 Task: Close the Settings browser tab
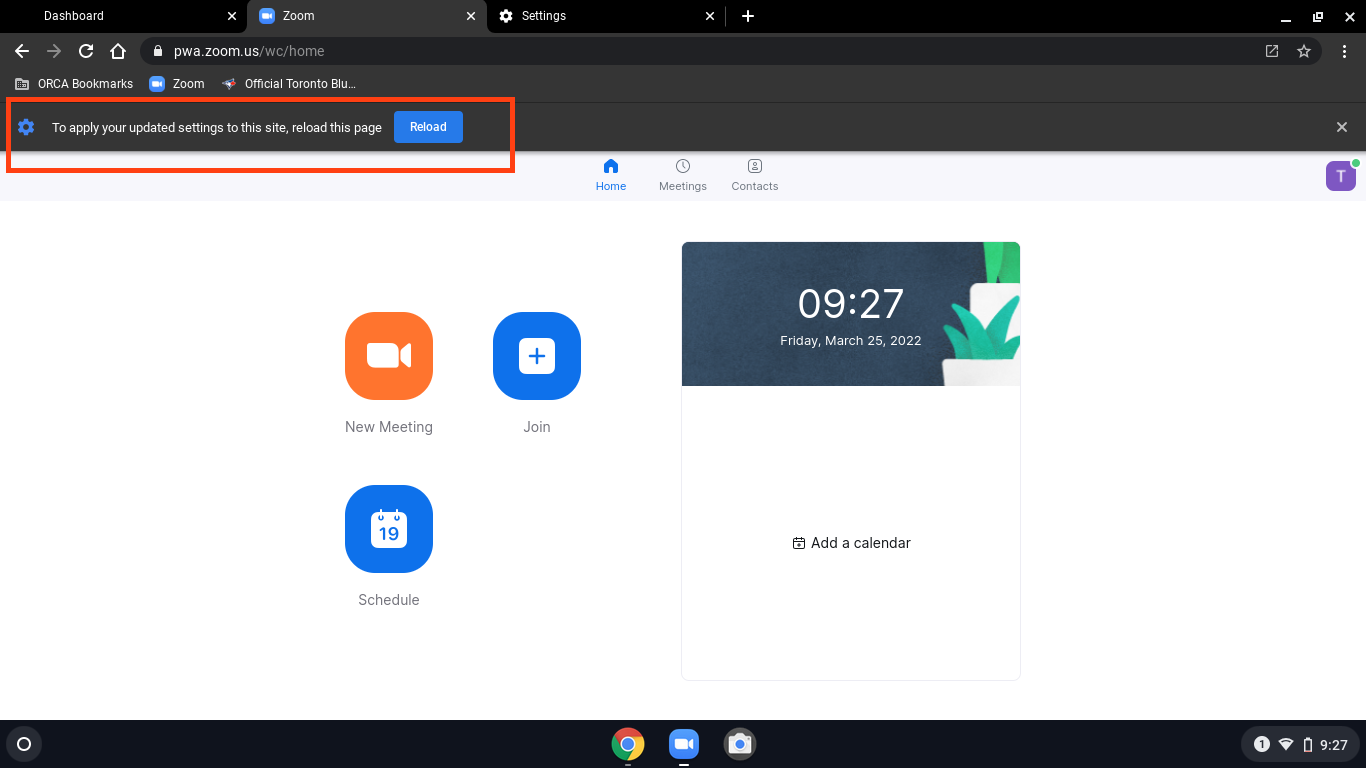click(x=710, y=16)
